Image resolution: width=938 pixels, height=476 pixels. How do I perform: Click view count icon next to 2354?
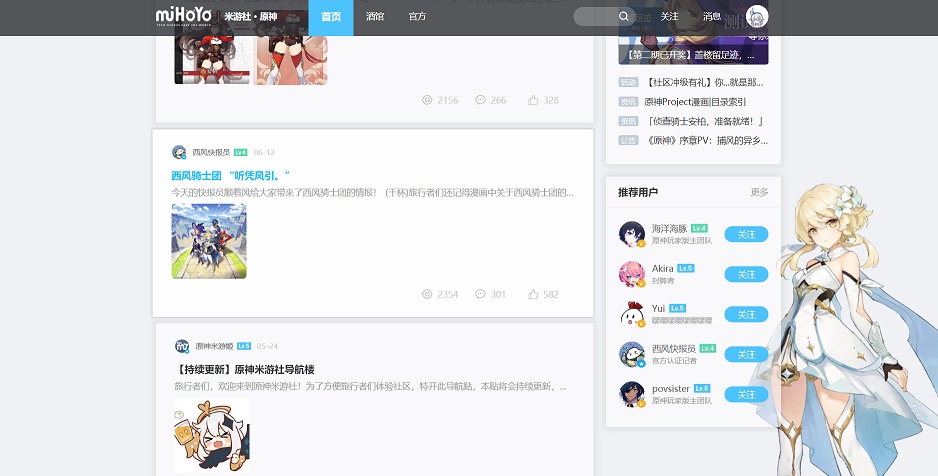click(x=427, y=294)
